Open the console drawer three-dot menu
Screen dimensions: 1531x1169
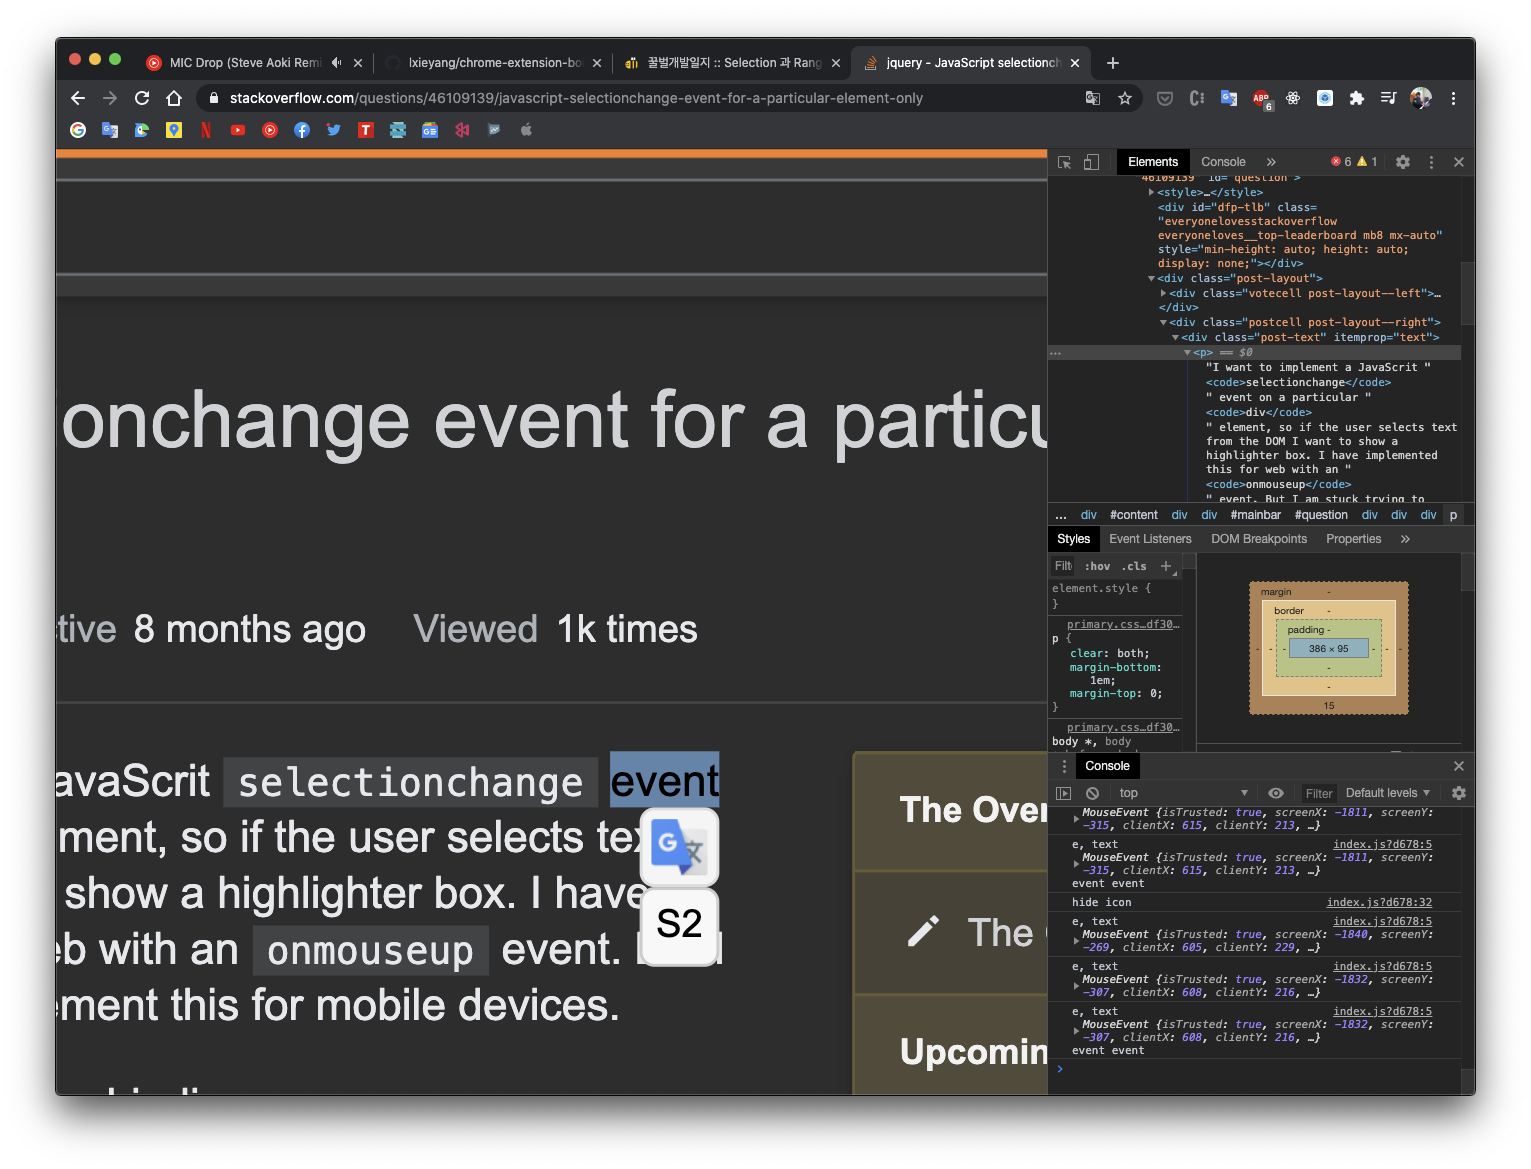pos(1064,766)
